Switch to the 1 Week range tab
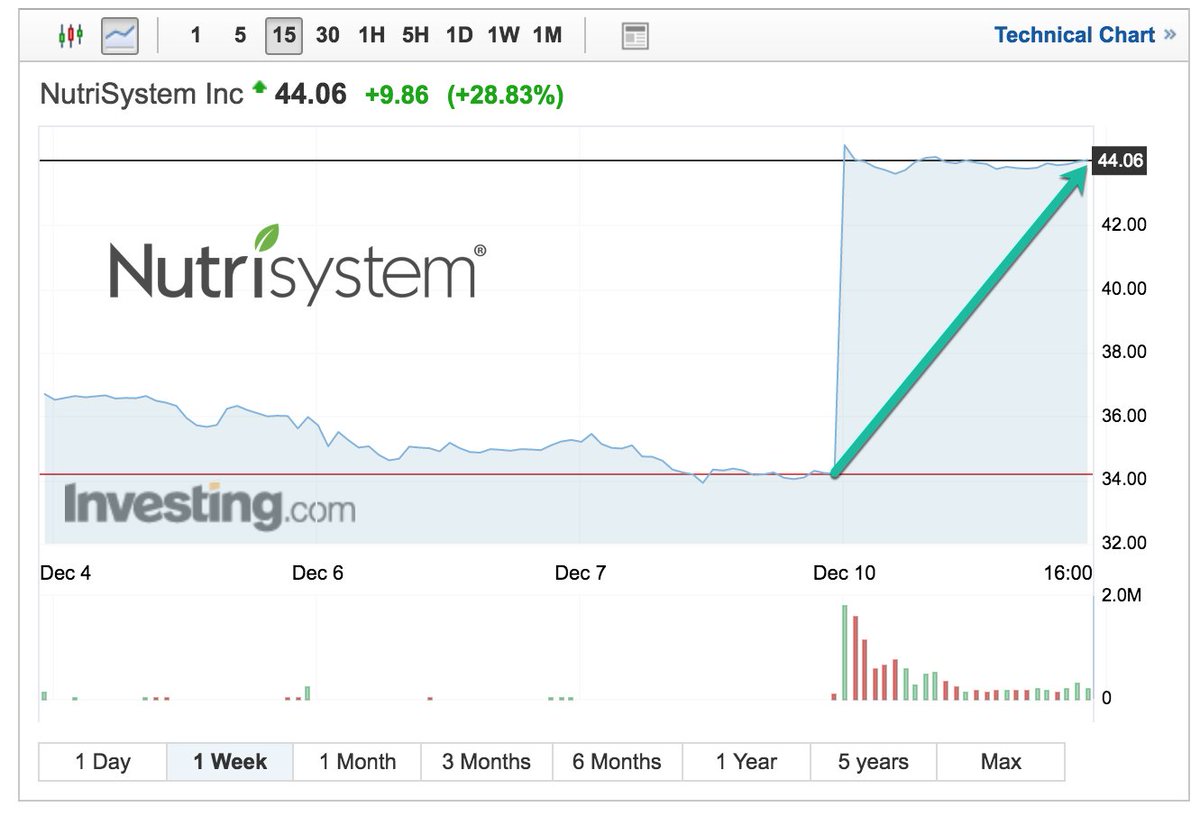This screenshot has width=1200, height=816. click(x=230, y=762)
